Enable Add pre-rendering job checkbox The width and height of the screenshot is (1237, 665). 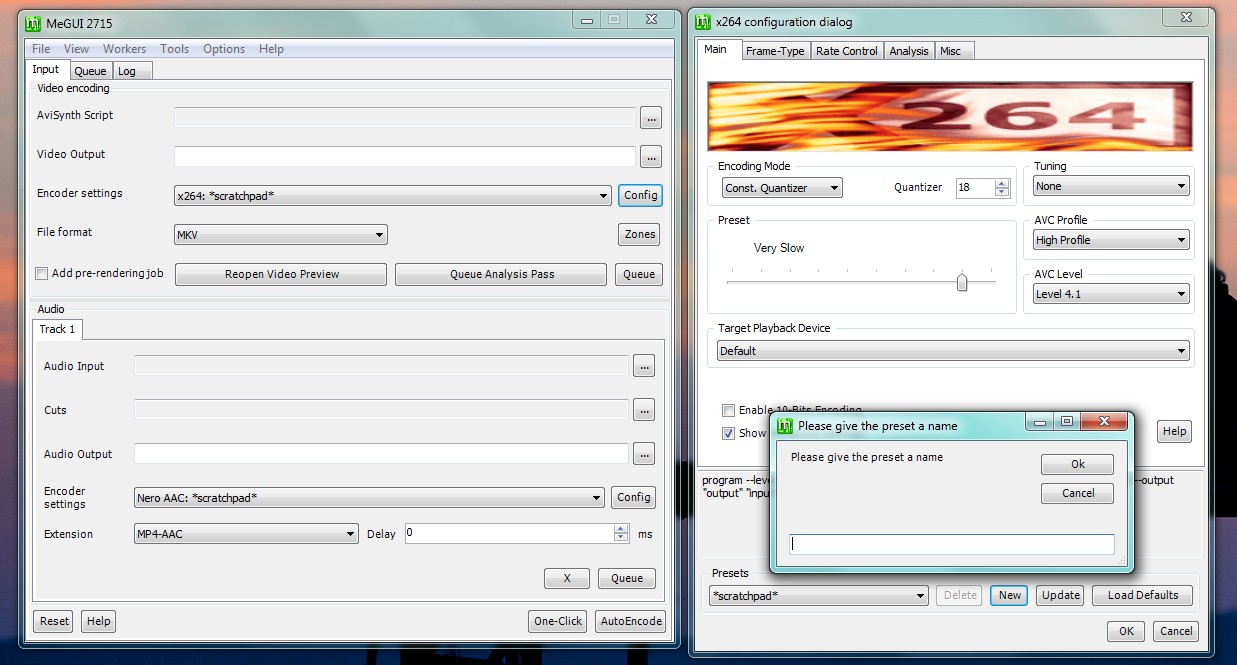(x=42, y=274)
